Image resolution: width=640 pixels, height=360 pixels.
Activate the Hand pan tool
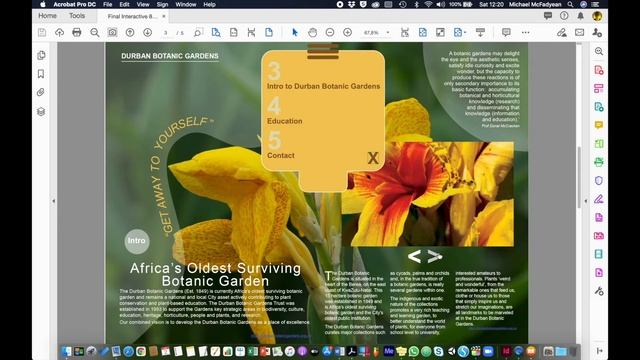pos(313,33)
